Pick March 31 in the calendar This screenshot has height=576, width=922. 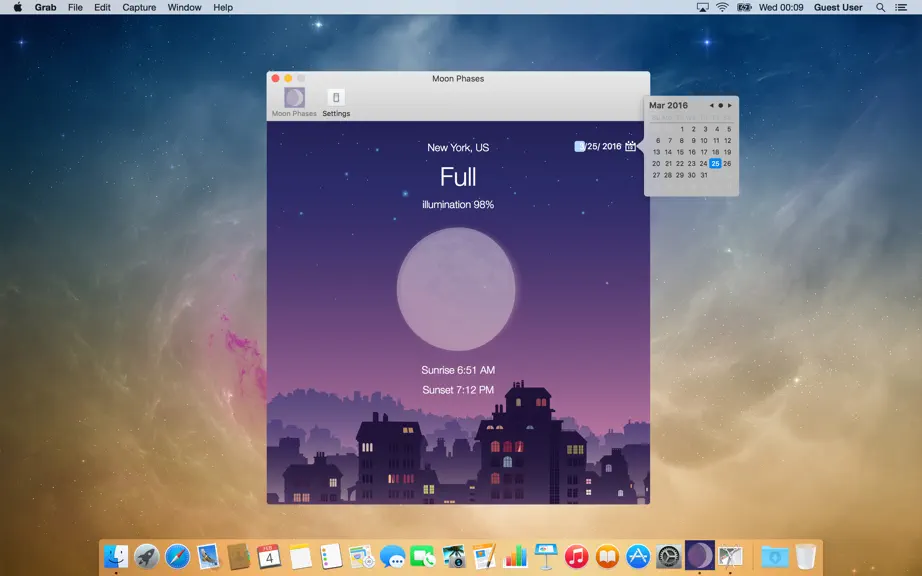(x=704, y=175)
